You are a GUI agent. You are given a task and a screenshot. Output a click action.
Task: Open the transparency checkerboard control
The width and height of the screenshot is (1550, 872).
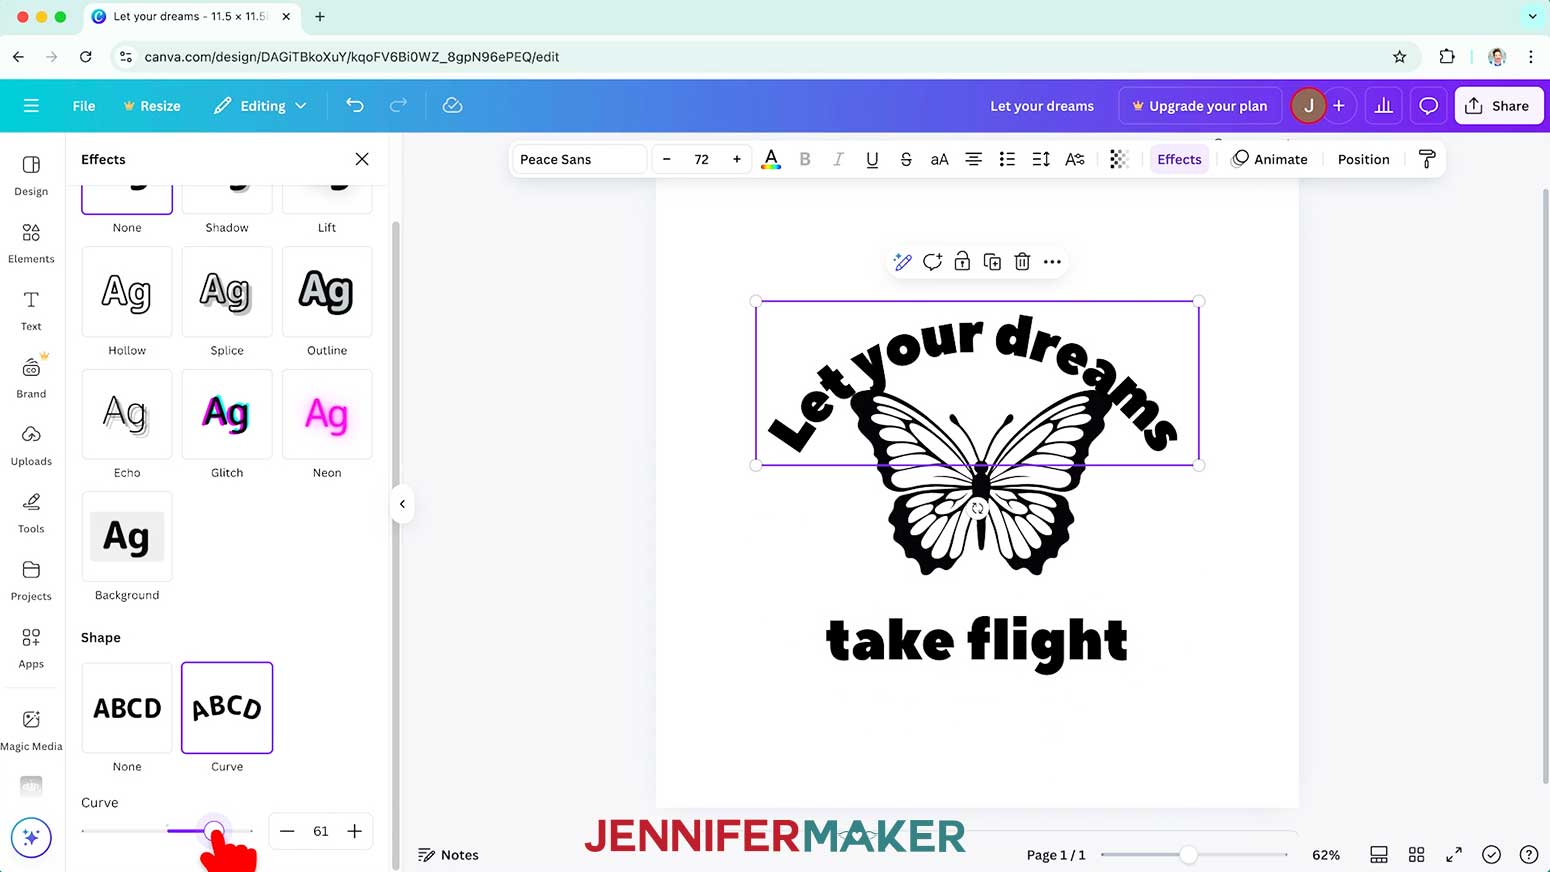(x=1119, y=159)
